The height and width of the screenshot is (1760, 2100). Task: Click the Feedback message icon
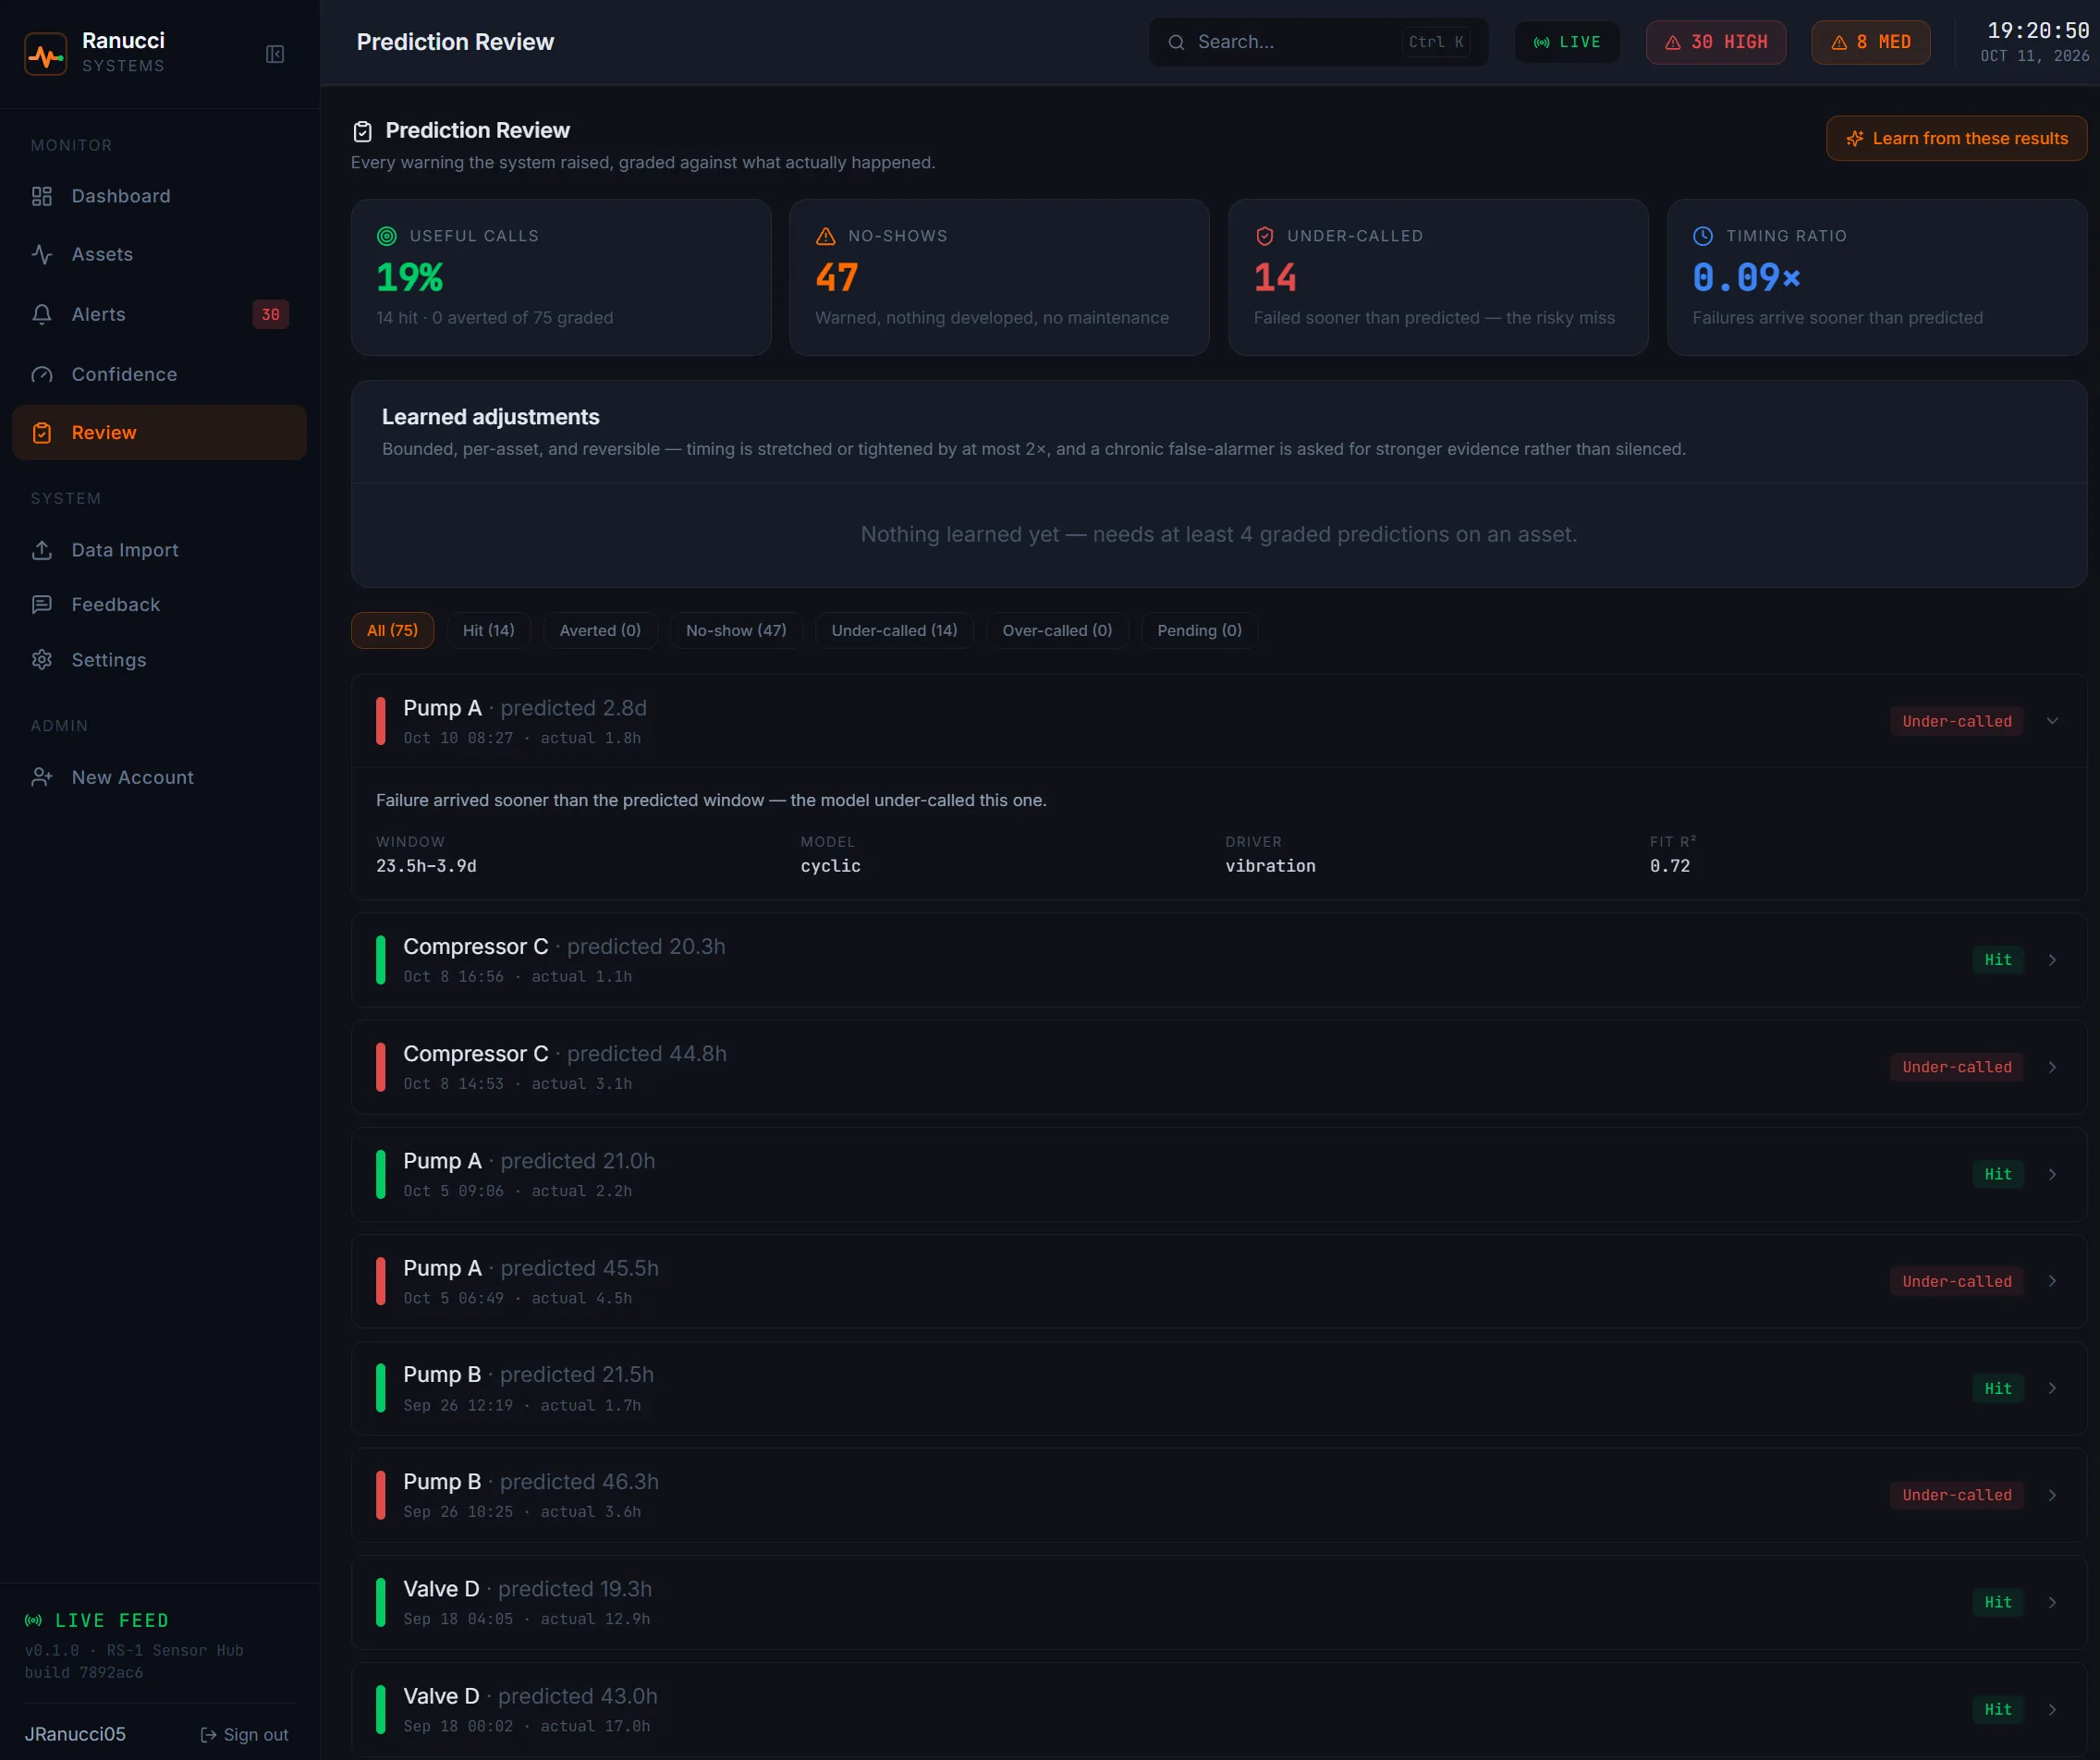42,605
